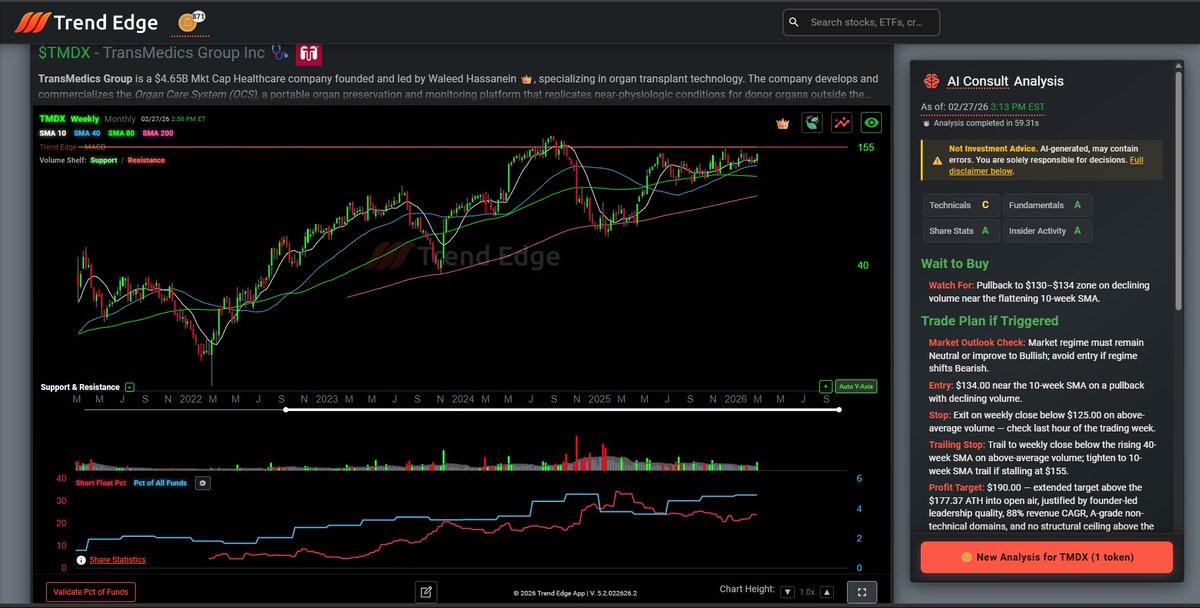Switch chart to Weekly timeframe

84,118
